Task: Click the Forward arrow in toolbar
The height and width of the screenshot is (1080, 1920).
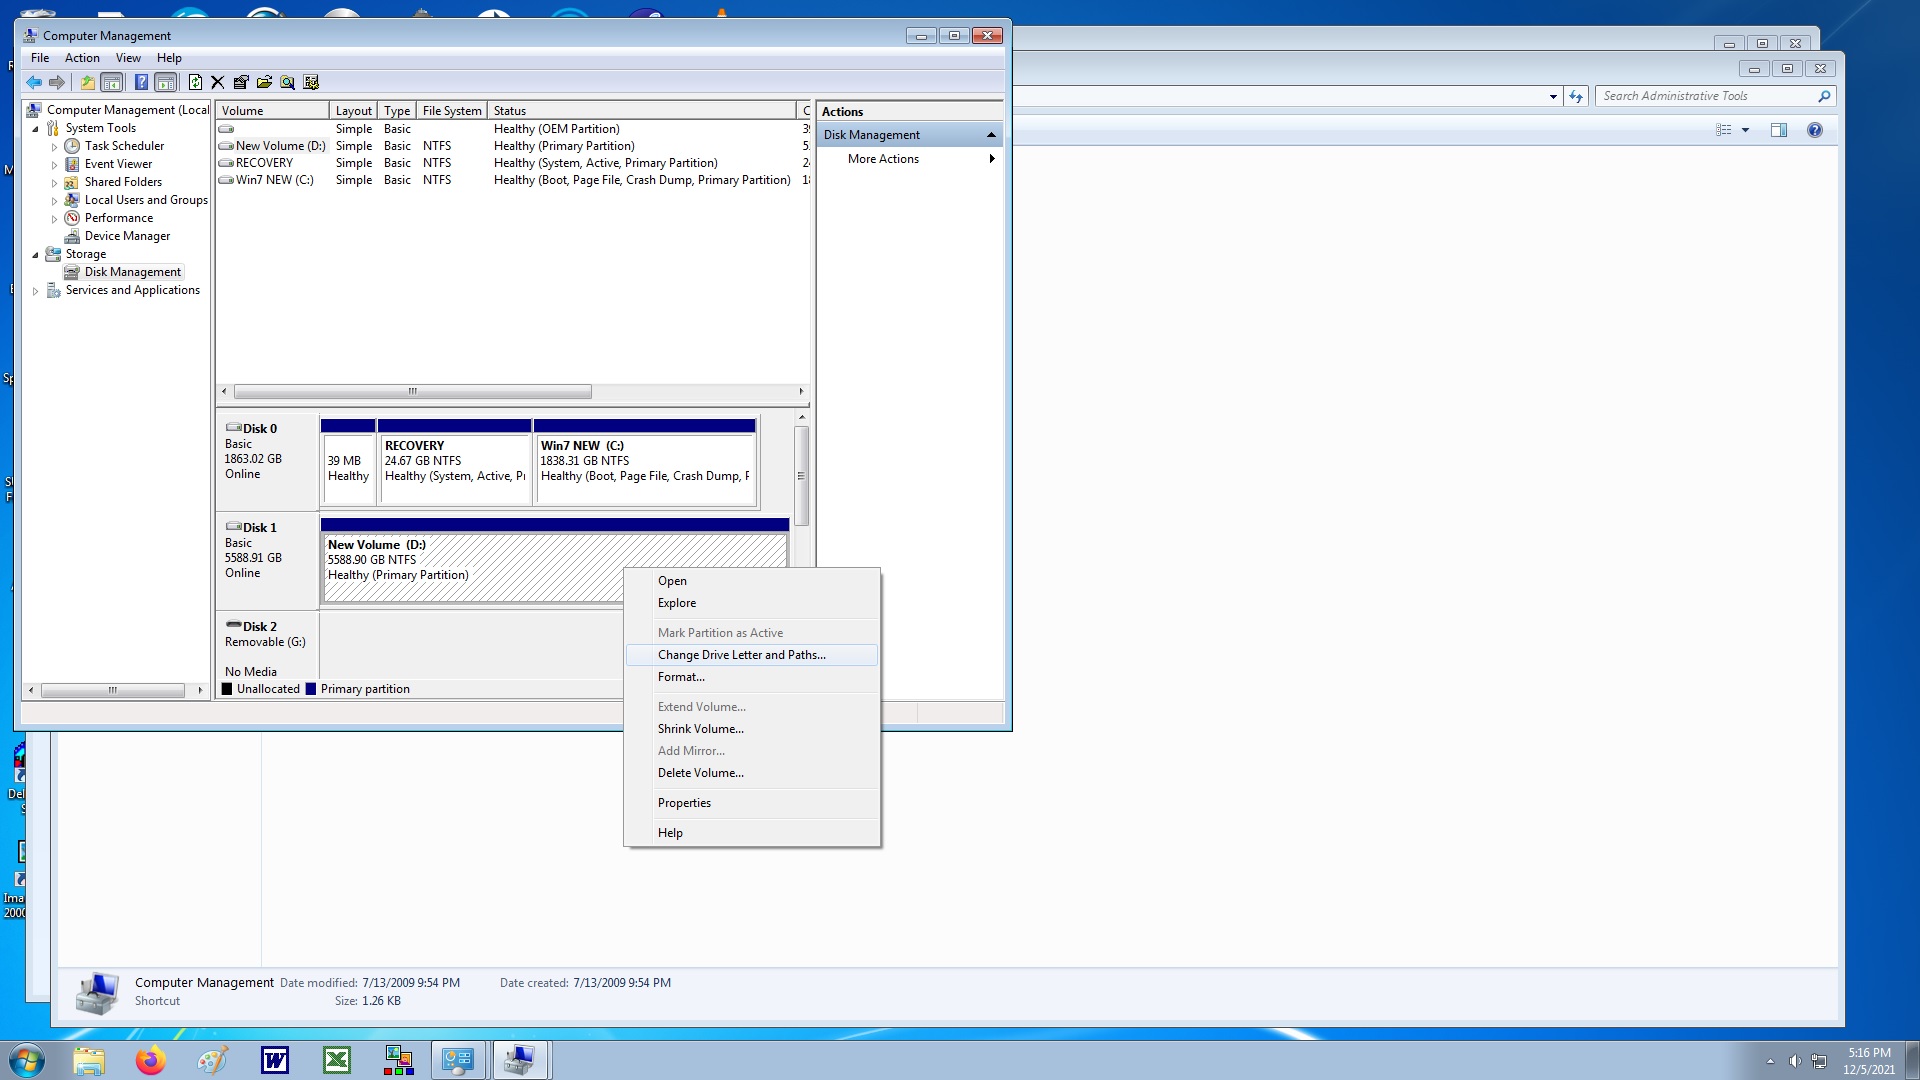Action: pyautogui.click(x=57, y=82)
